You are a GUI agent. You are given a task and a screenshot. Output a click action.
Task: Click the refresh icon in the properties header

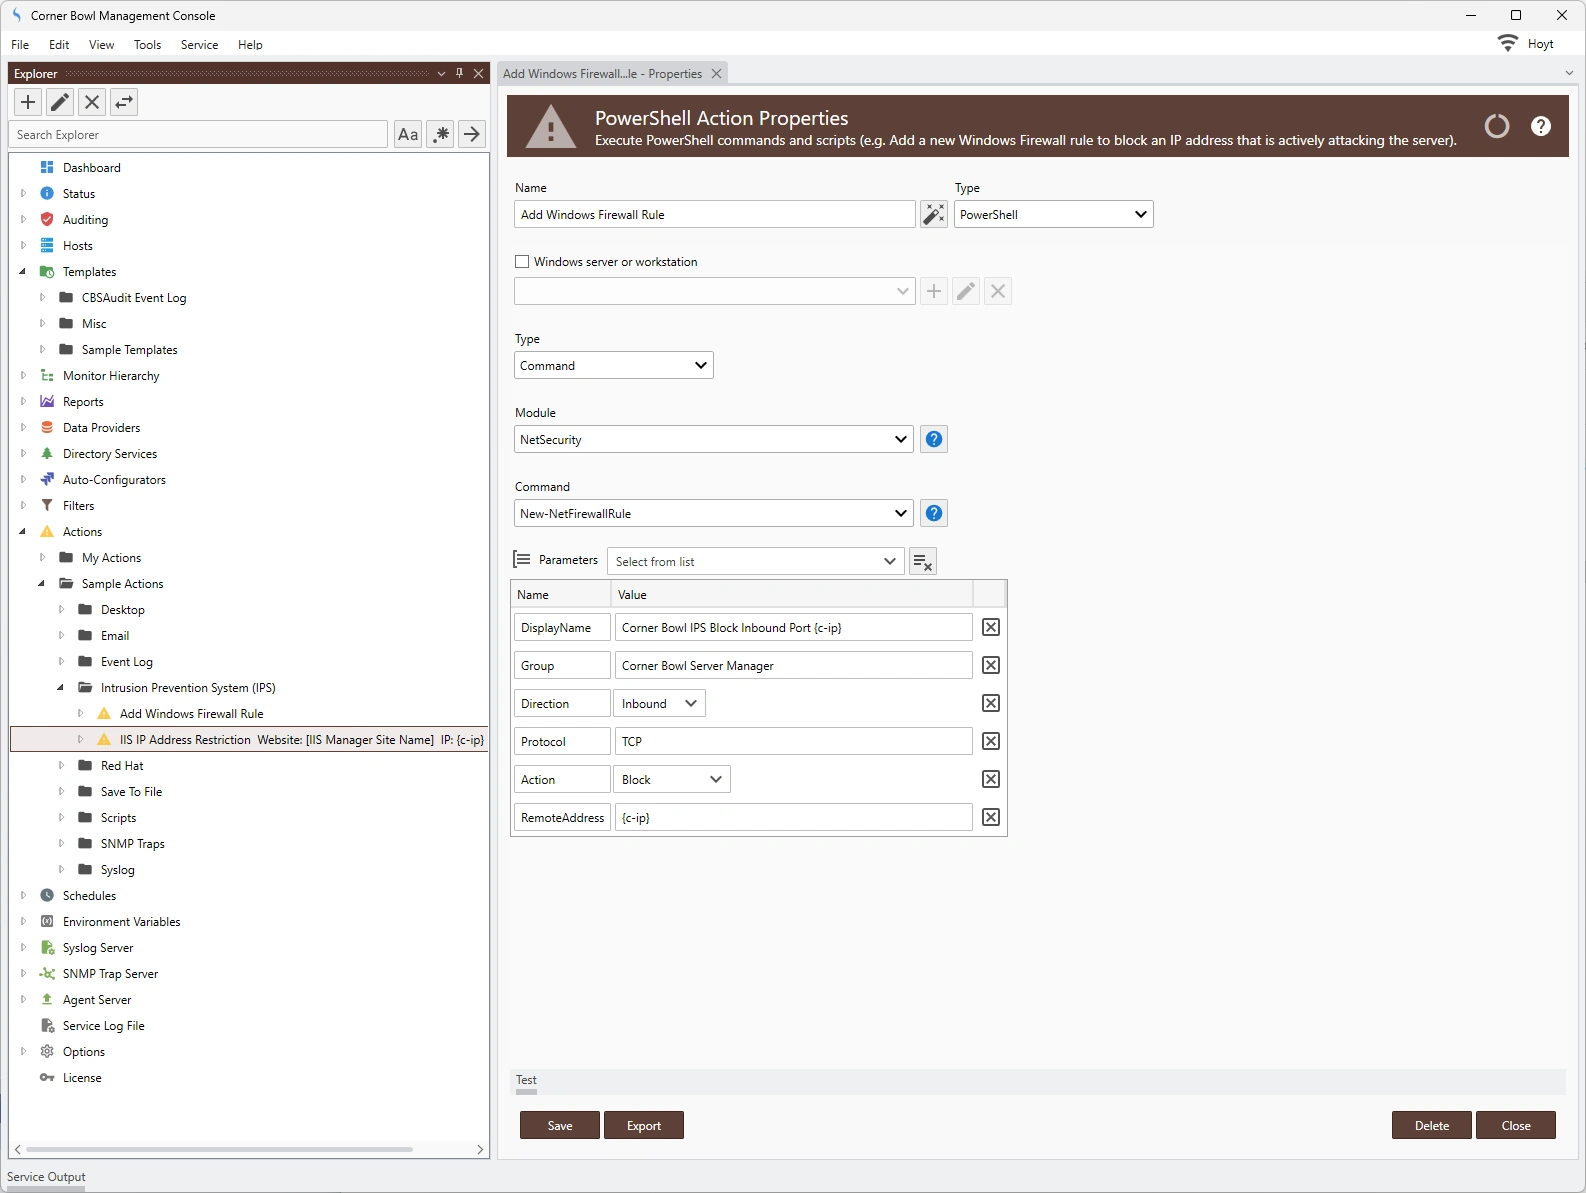1496,126
